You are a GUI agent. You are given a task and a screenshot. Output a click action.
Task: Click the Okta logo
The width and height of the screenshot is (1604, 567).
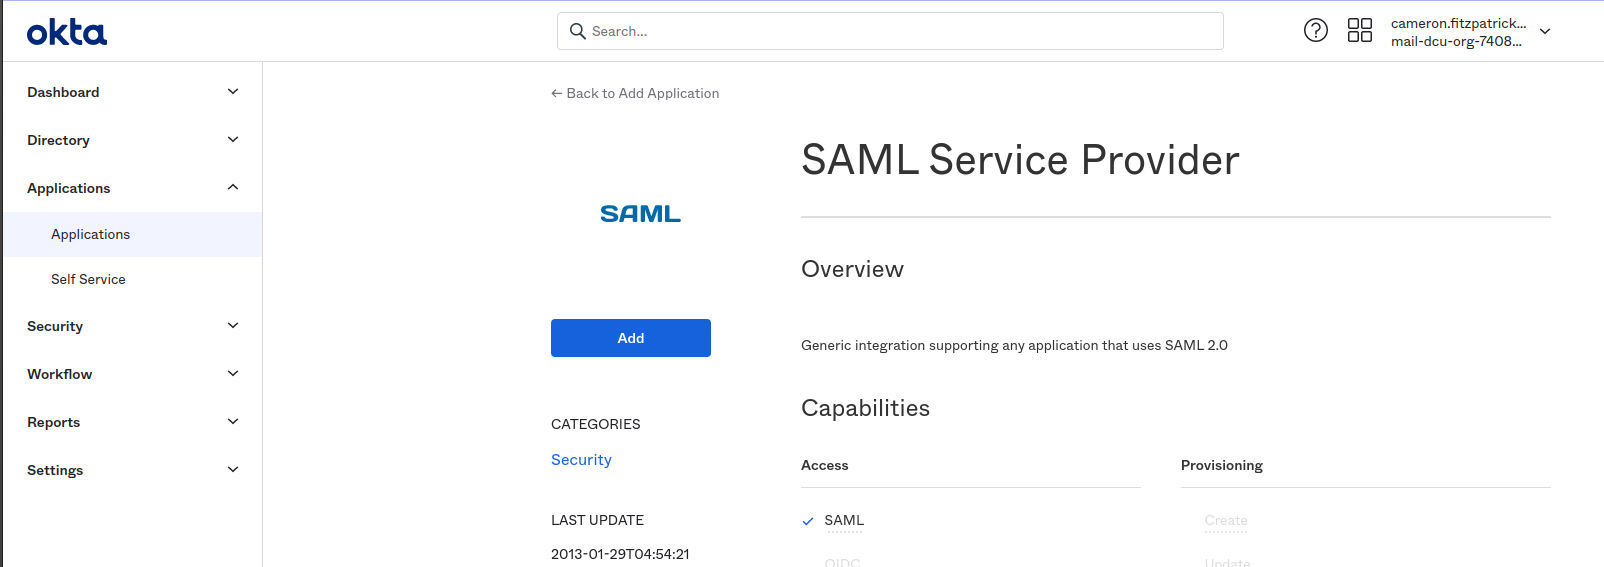tap(66, 32)
